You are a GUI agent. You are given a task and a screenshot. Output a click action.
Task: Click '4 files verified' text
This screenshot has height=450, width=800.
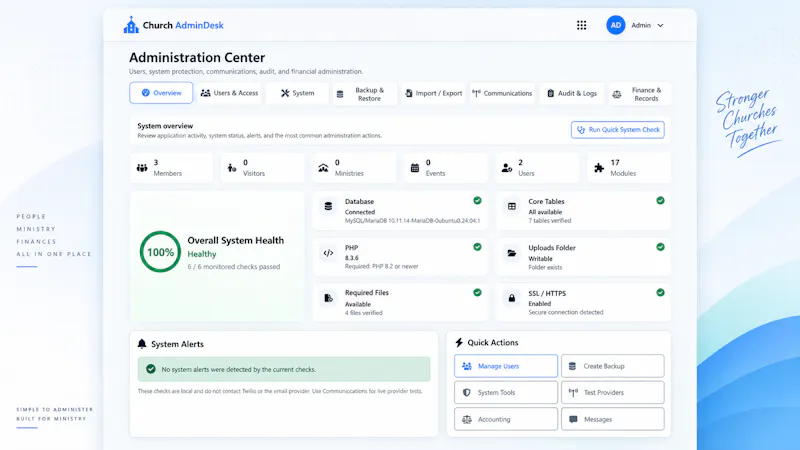(x=364, y=313)
